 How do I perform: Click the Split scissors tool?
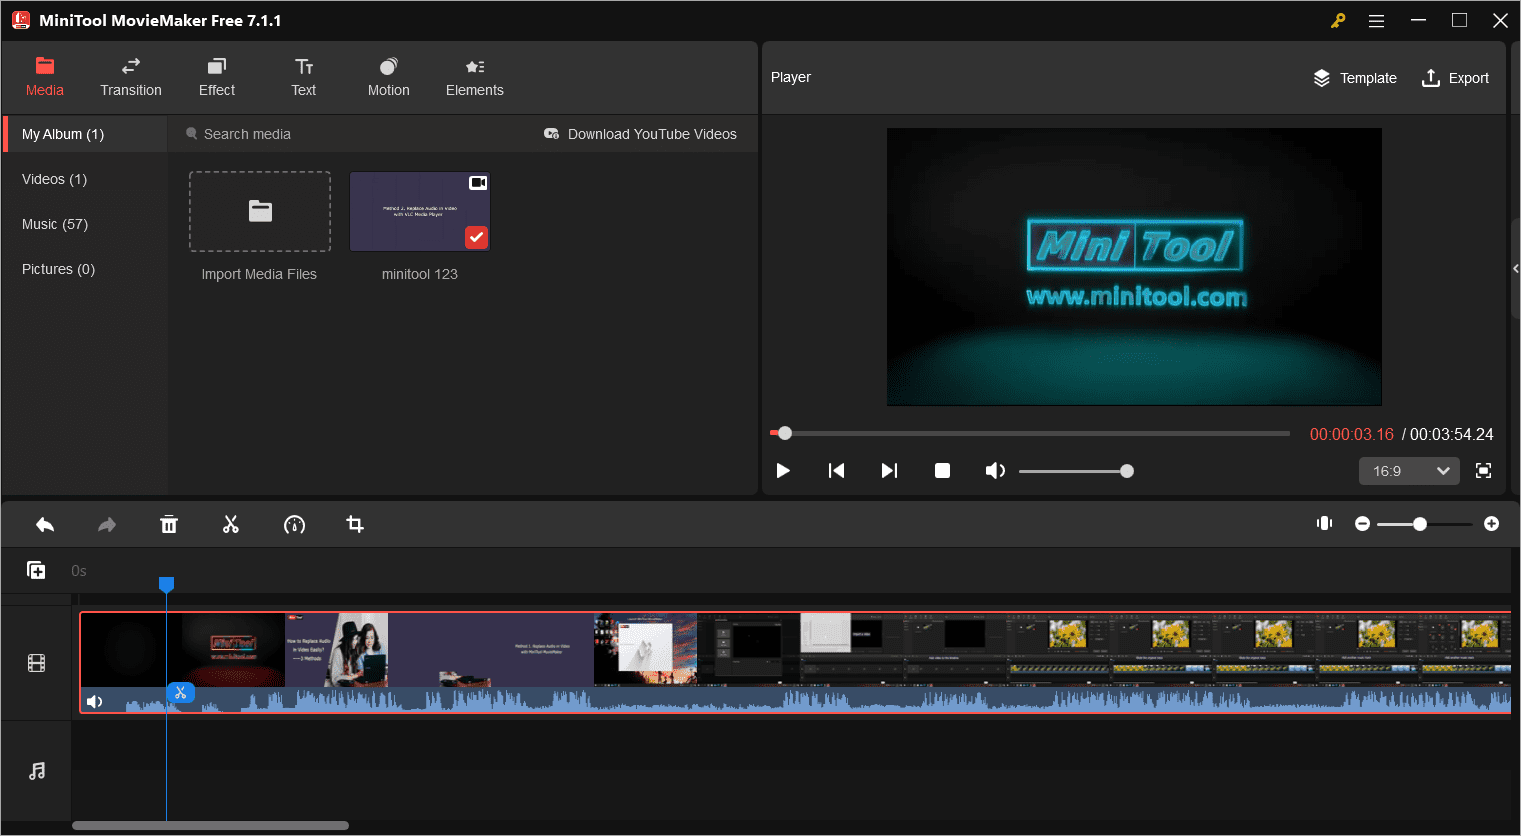coord(231,524)
